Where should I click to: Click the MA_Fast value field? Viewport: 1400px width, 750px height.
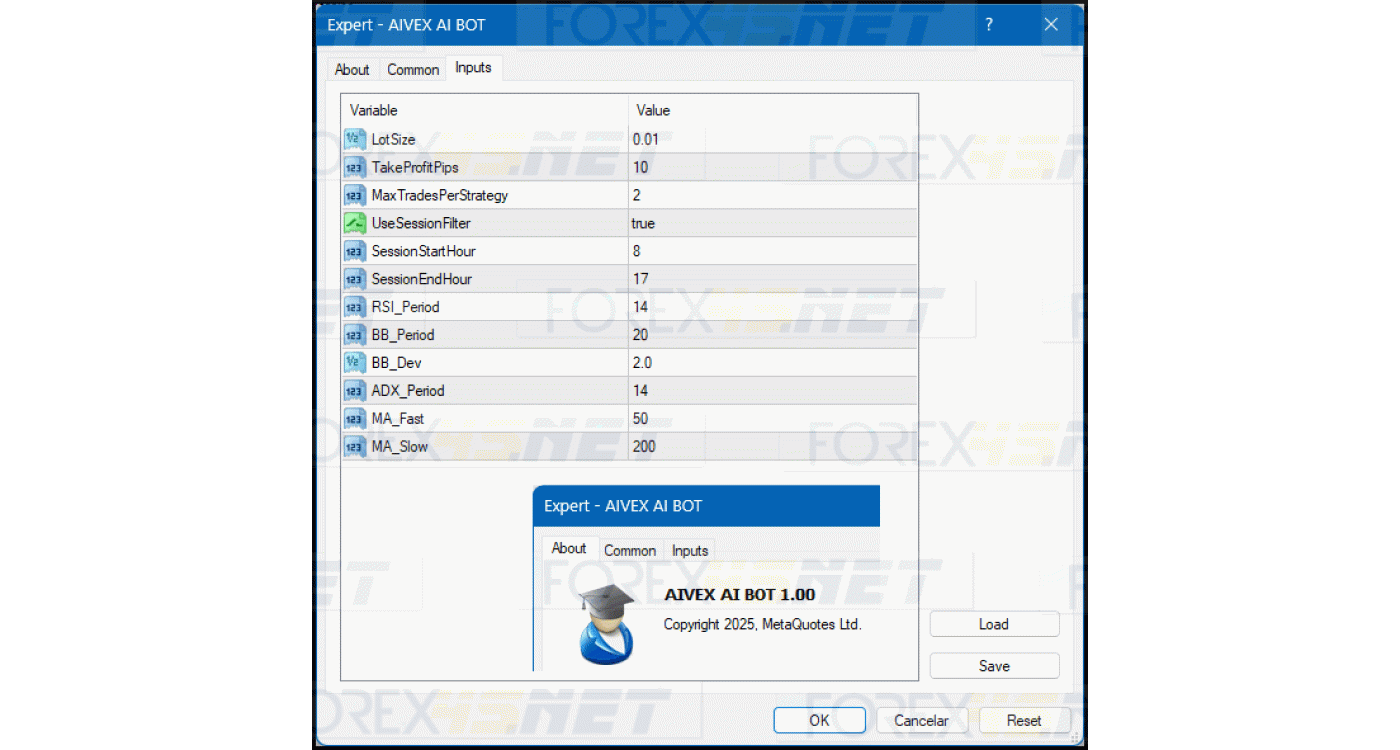click(x=771, y=419)
